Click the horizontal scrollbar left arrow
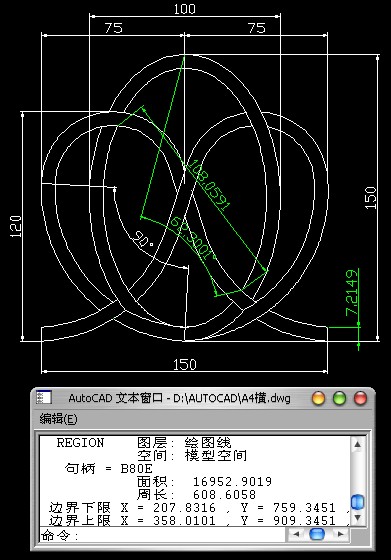Screen dimensions: 391x560 295,534
